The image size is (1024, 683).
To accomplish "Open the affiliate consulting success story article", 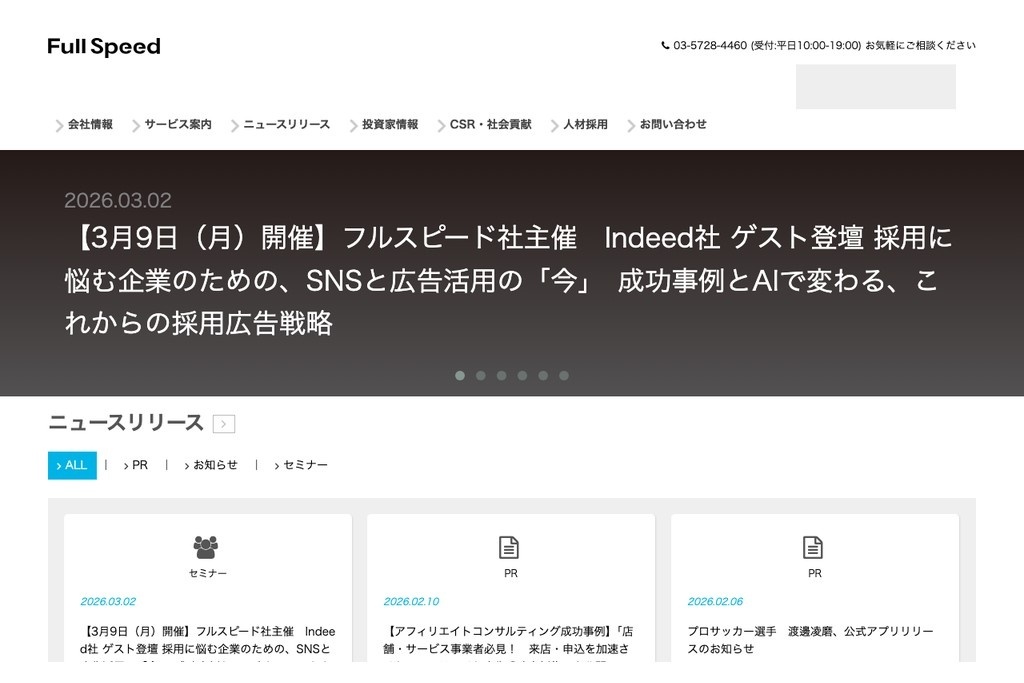I will [508, 640].
